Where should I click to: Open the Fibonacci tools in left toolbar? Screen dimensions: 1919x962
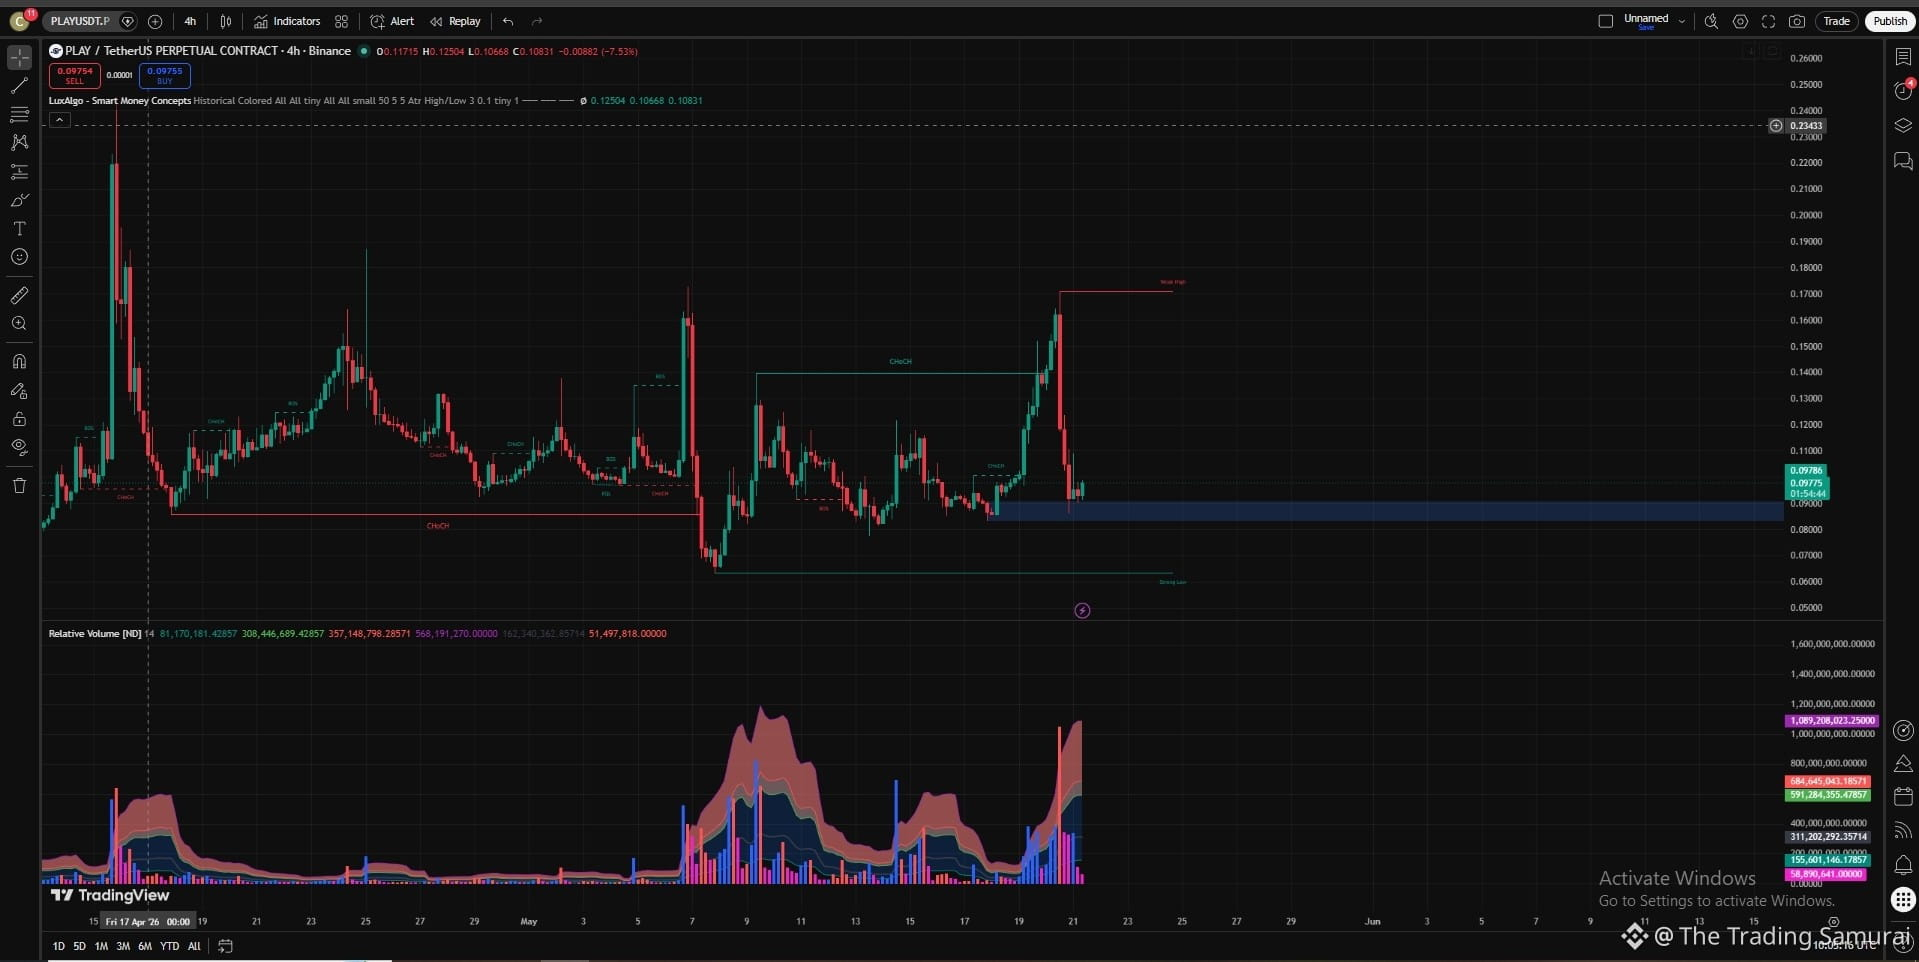[x=19, y=115]
